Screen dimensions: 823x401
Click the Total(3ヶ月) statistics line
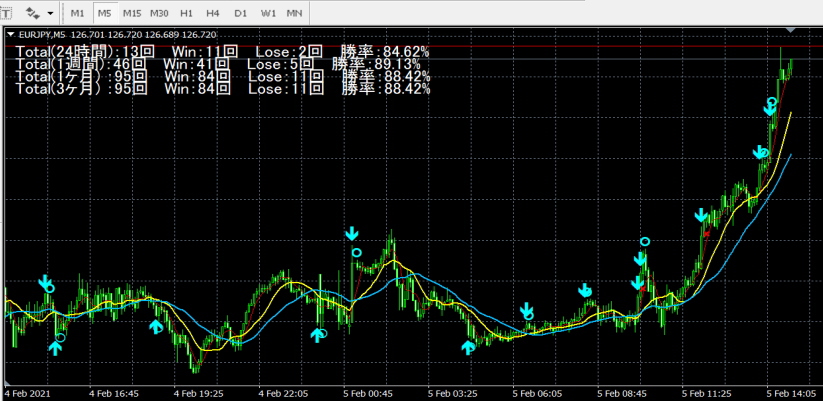pos(223,89)
